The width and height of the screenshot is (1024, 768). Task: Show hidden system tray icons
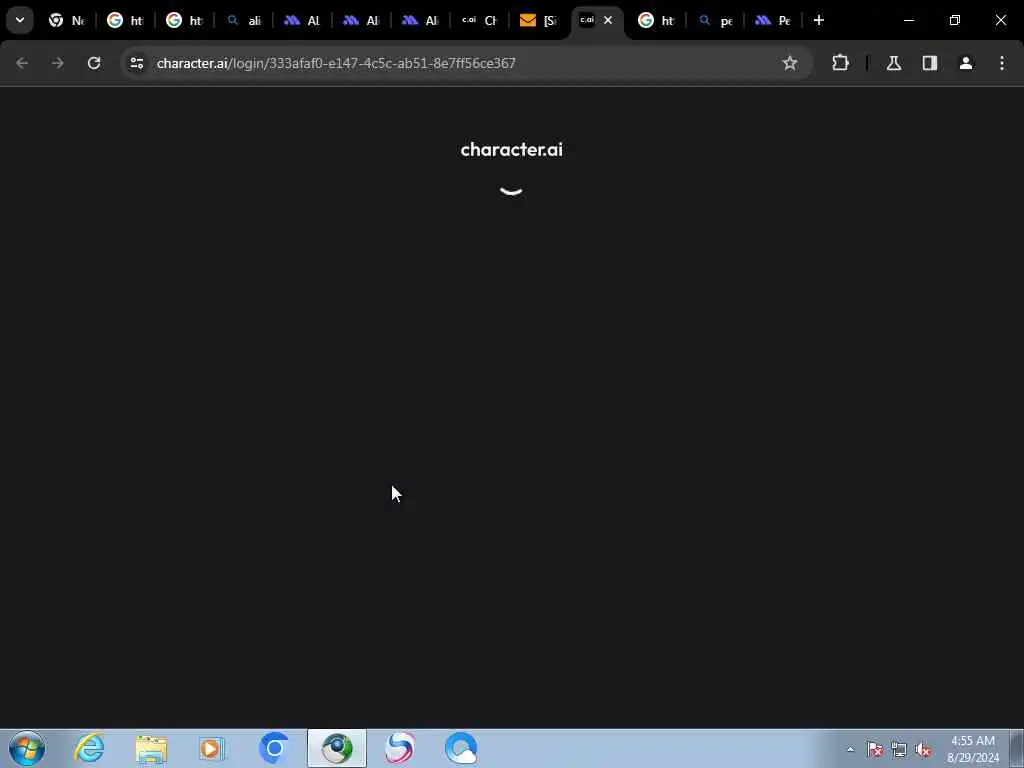coord(850,750)
